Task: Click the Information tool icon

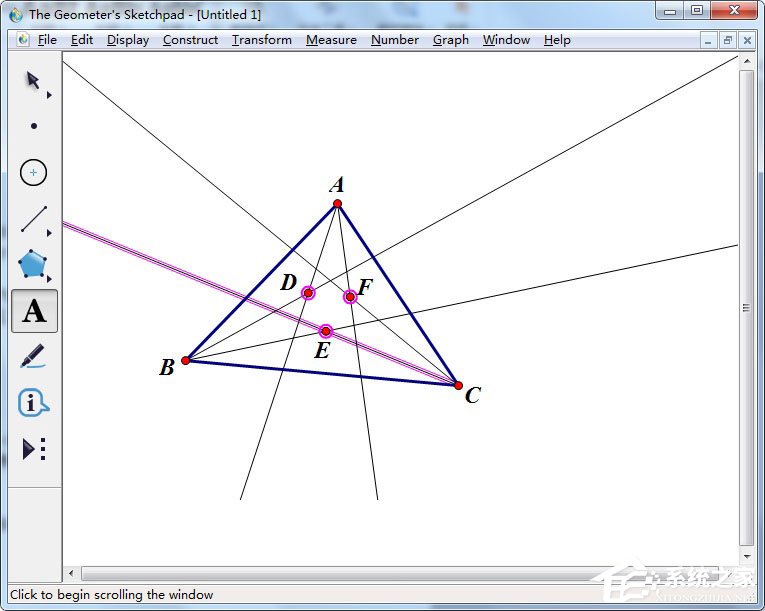Action: (x=33, y=403)
